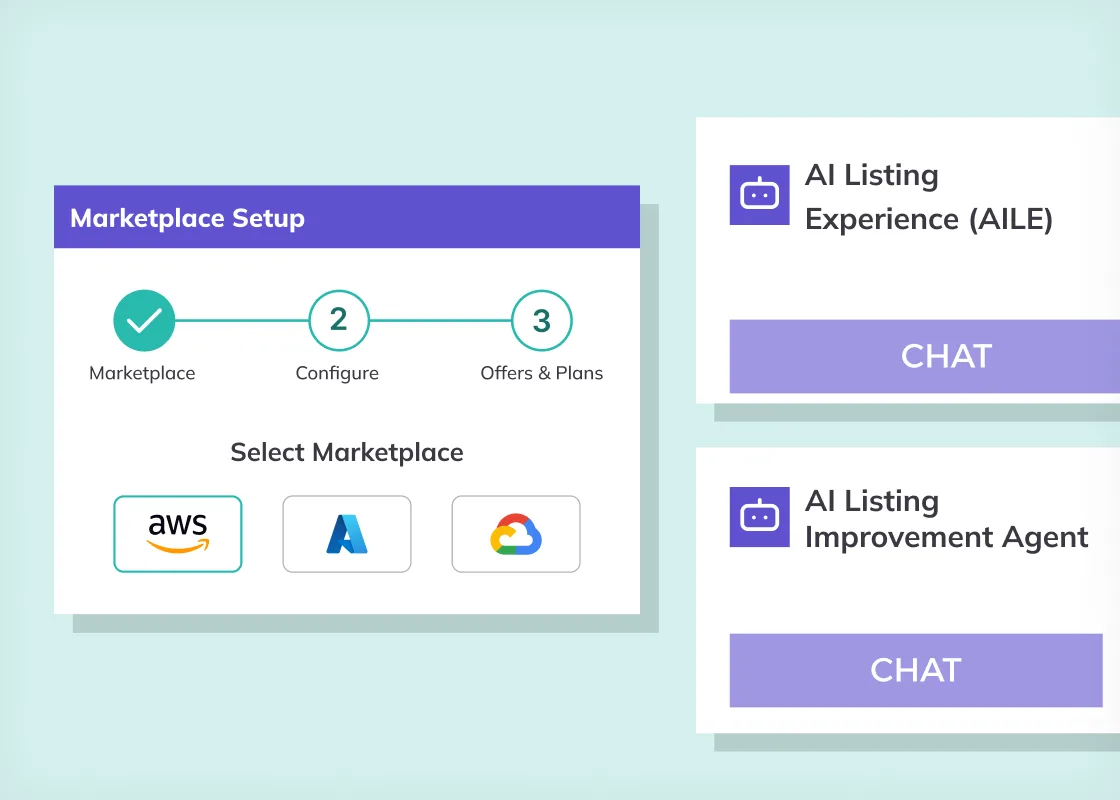The image size is (1120, 800).
Task: Go to step 2 Configure circle
Action: 339,320
